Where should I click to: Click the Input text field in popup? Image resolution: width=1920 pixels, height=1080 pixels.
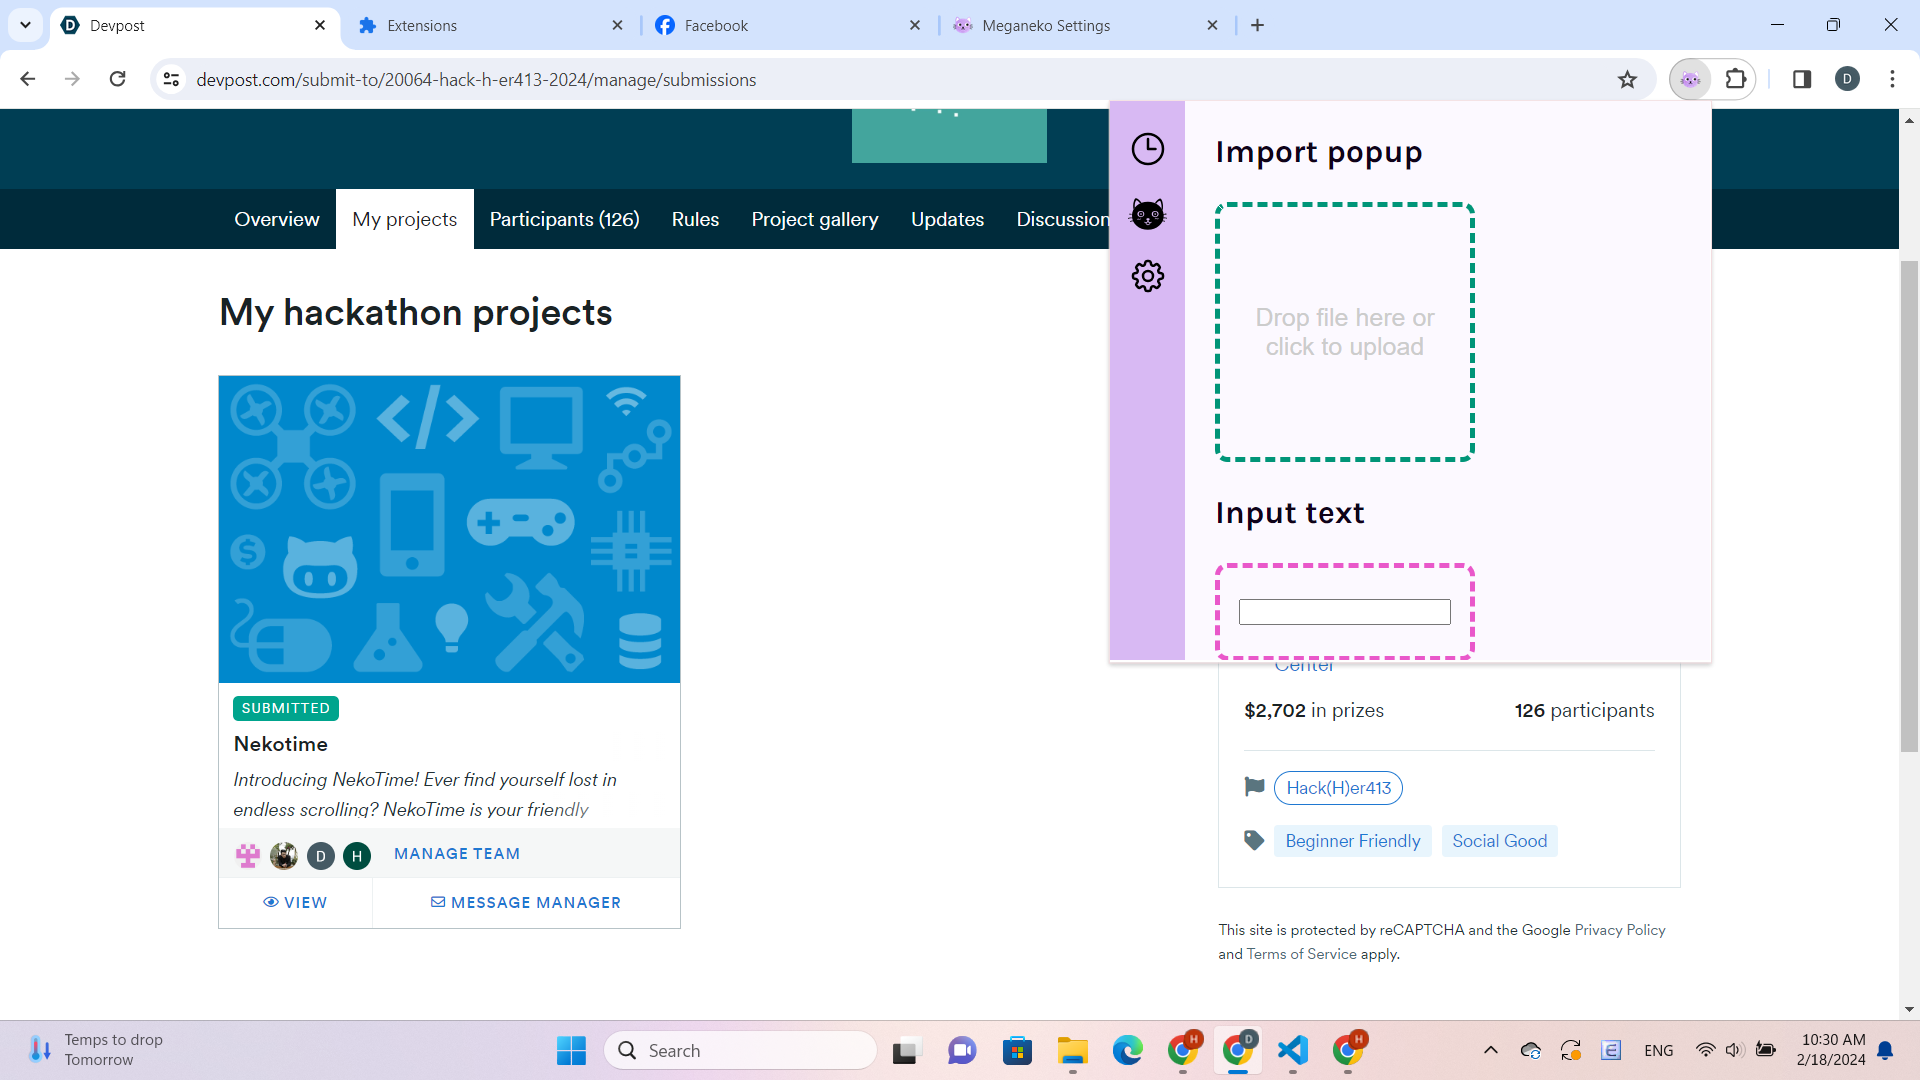point(1344,612)
